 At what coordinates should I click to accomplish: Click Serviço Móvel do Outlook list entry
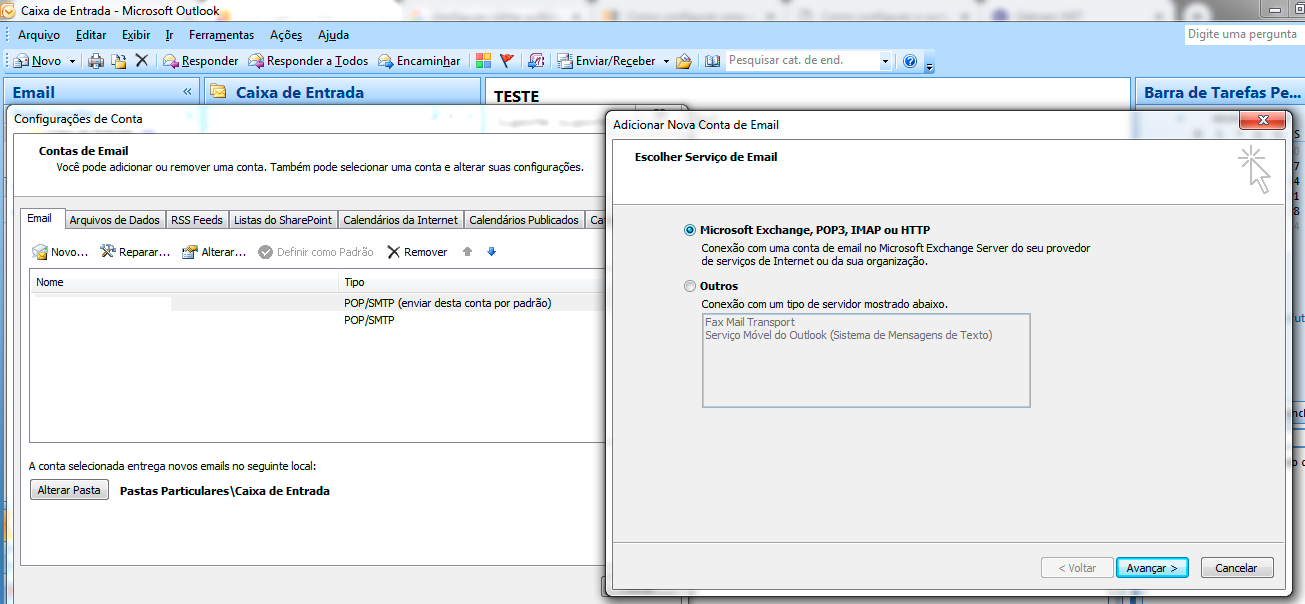pyautogui.click(x=849, y=335)
